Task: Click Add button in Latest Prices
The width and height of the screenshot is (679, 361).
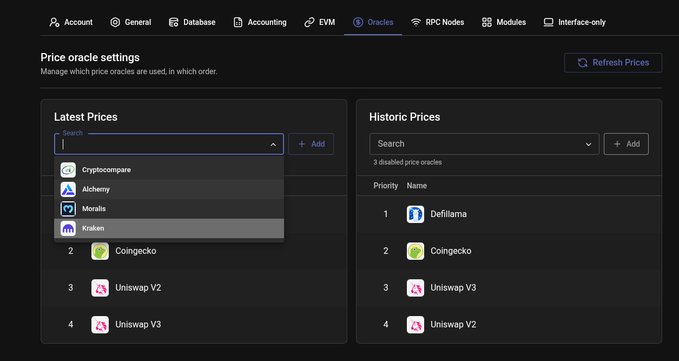Action: [x=311, y=144]
